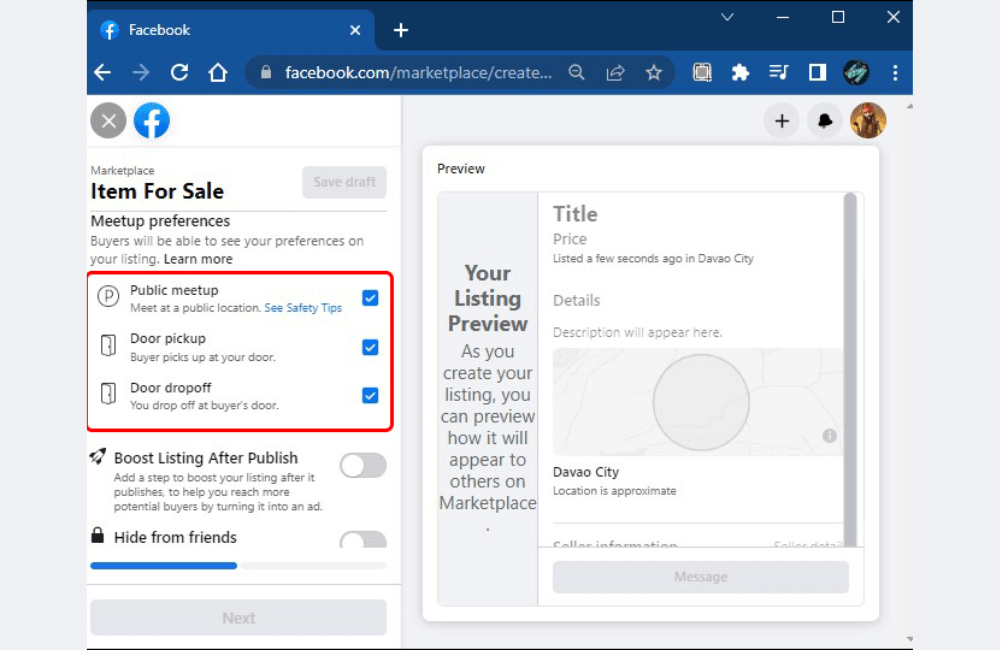The height and width of the screenshot is (650, 1000).
Task: Select the Public meetup P icon
Action: point(106,297)
